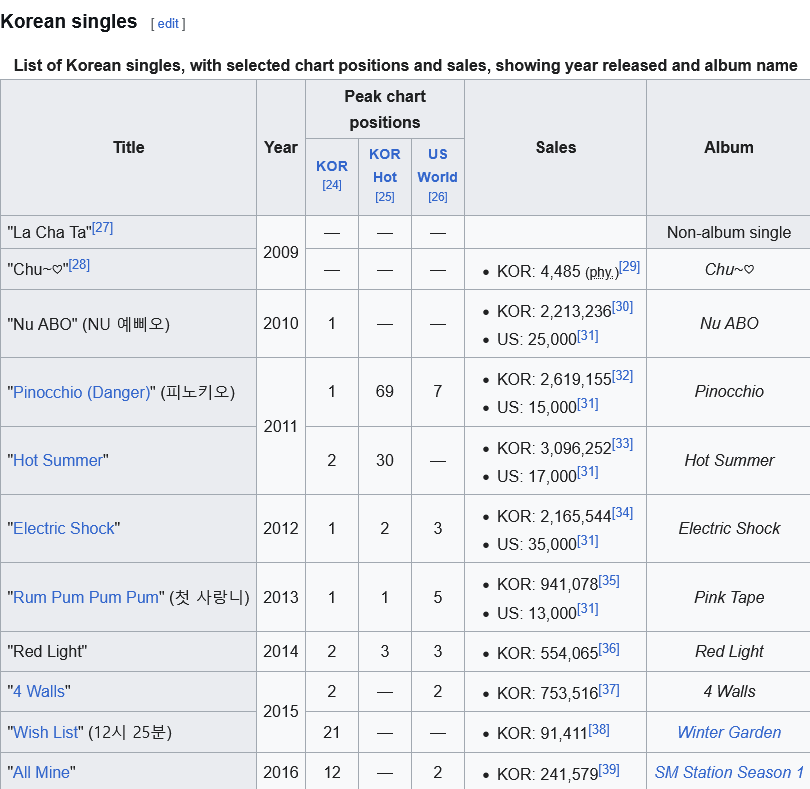The height and width of the screenshot is (789, 810).
Task: Open reference [36] after KOR: 554,065
Action: (x=609, y=649)
